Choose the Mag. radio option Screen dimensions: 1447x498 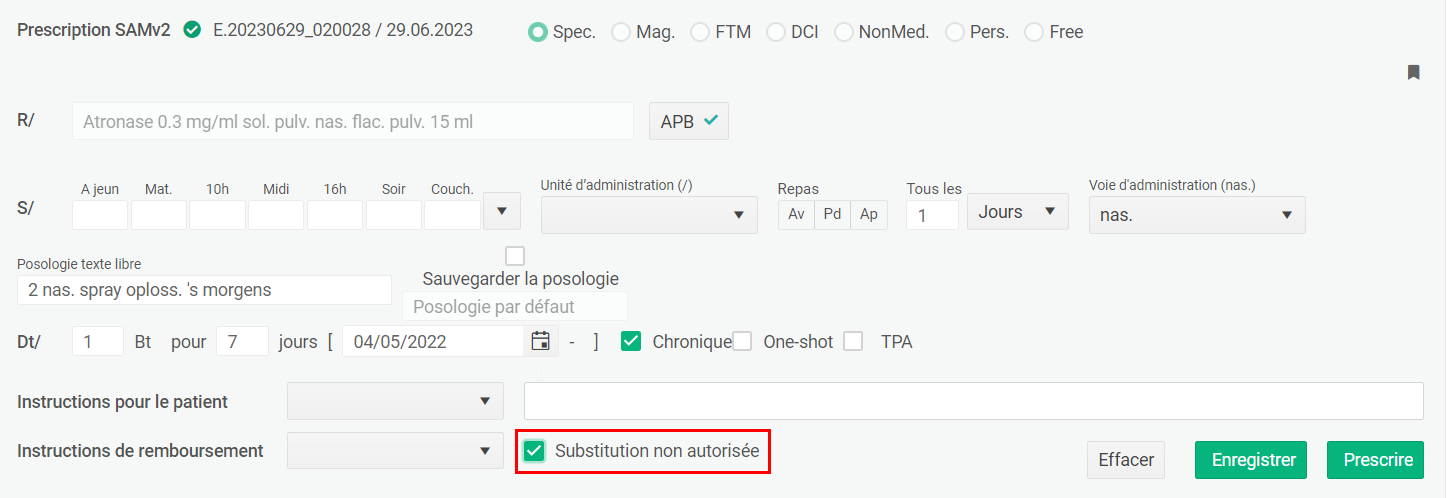tap(621, 32)
